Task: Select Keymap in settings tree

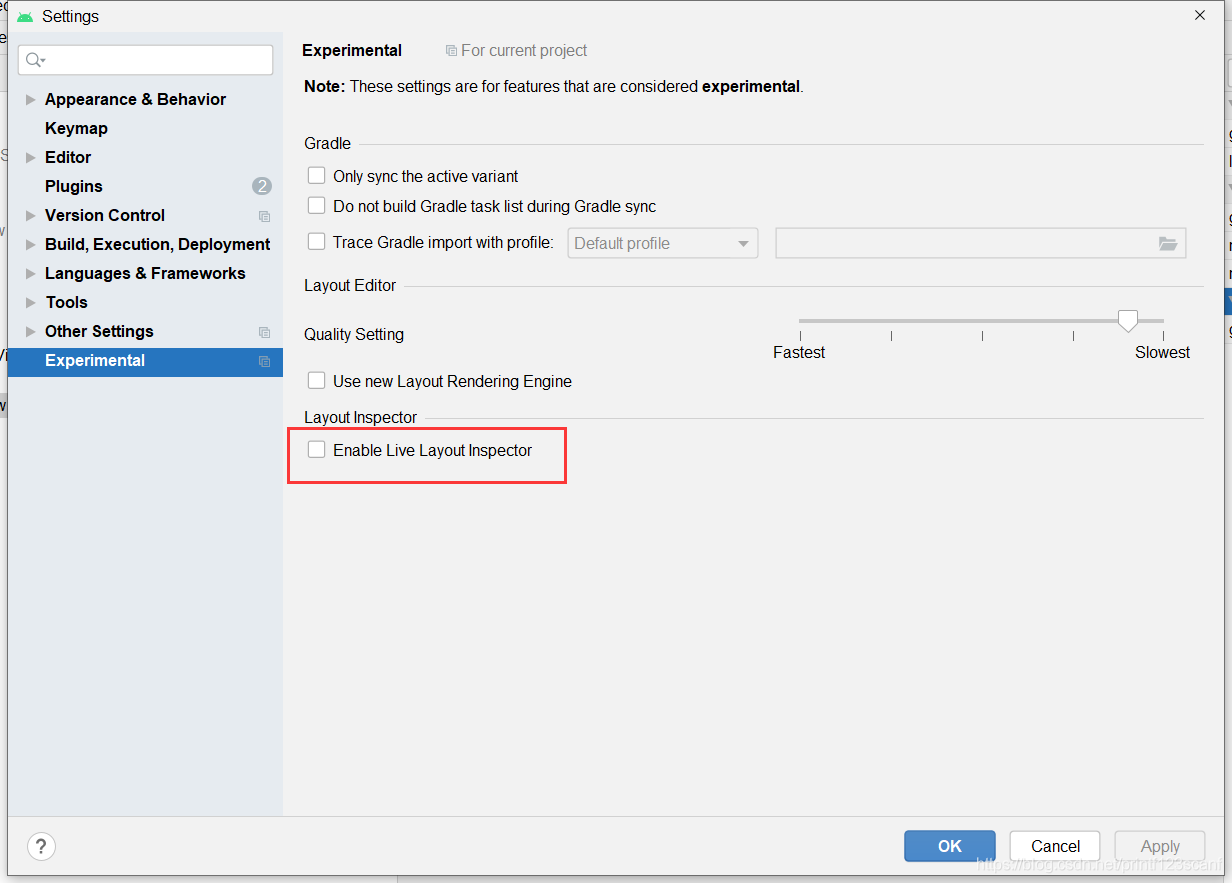Action: tap(76, 128)
